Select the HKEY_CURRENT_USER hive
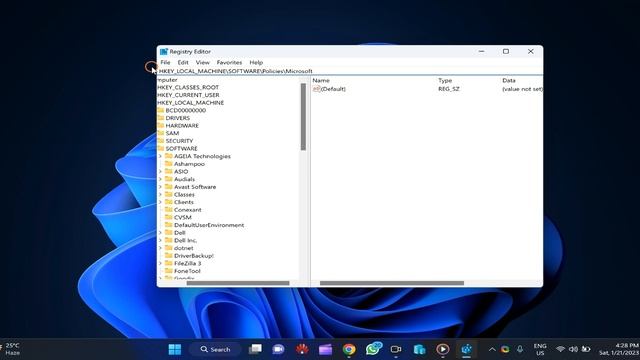 pyautogui.click(x=188, y=95)
